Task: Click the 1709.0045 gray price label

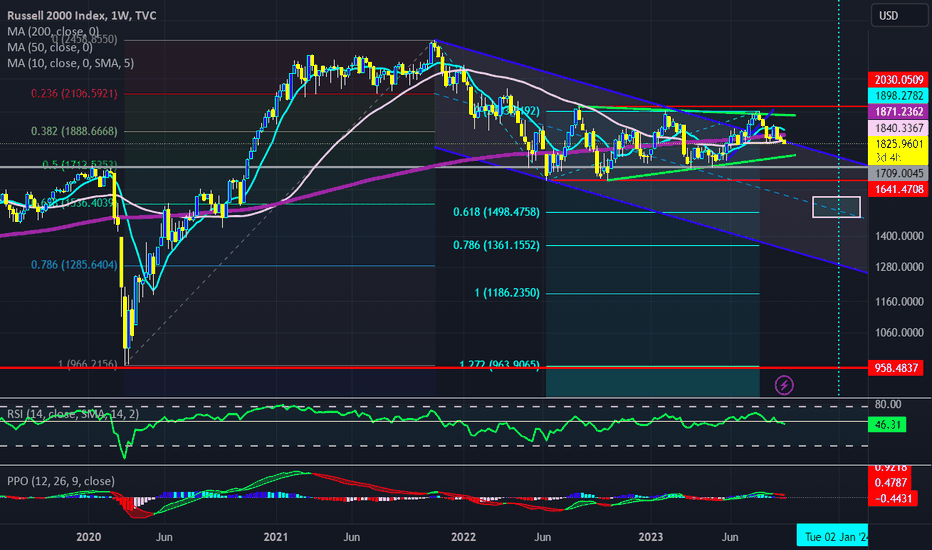Action: 898,174
